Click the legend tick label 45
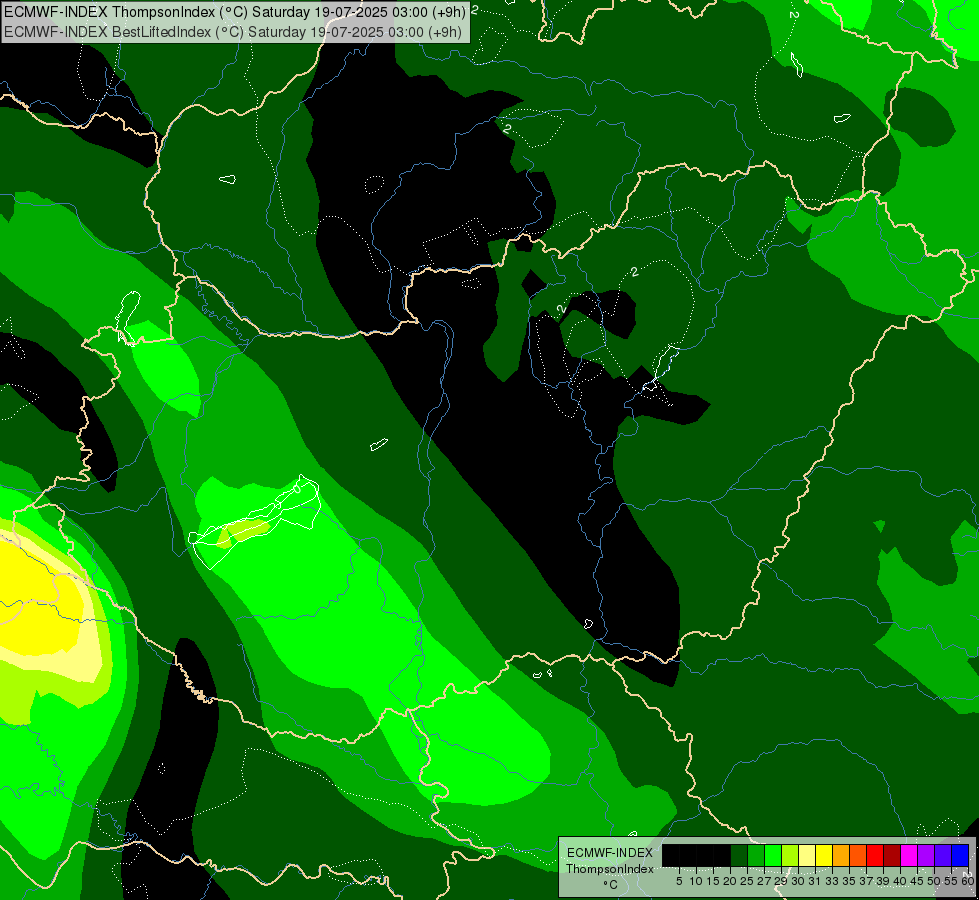 pyautogui.click(x=917, y=881)
